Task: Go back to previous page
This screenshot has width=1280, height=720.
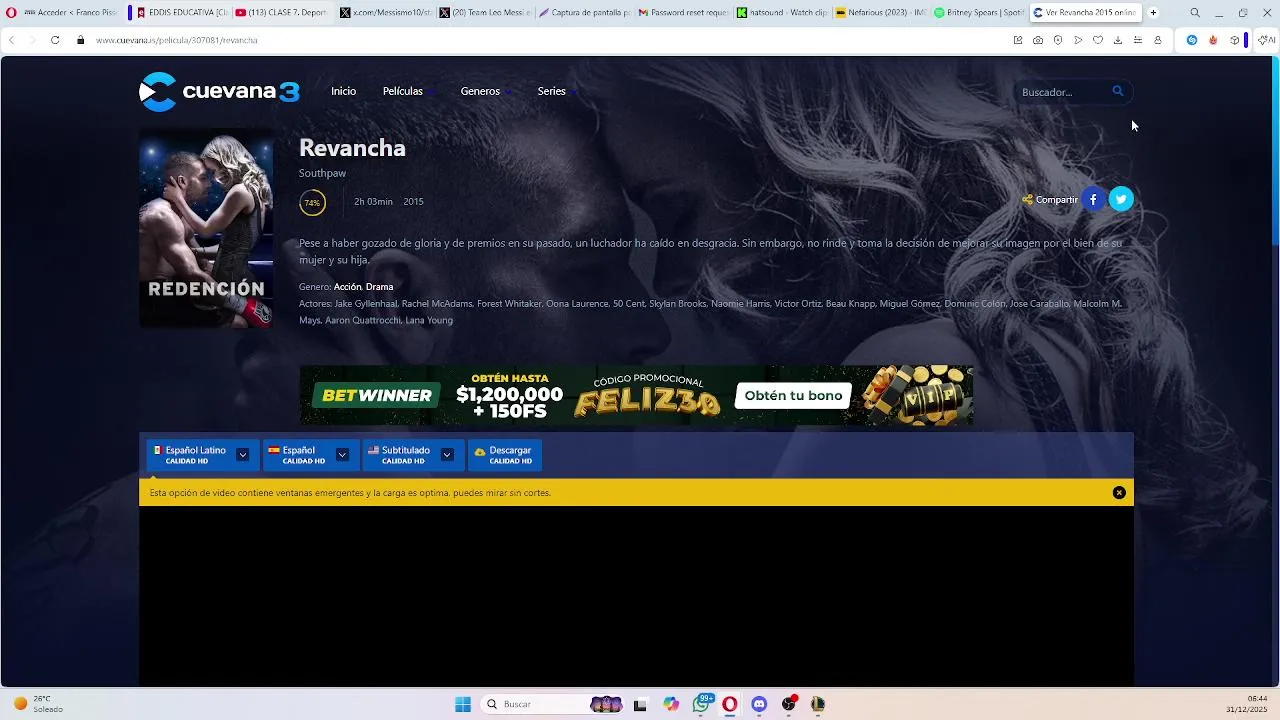Action: pyautogui.click(x=12, y=40)
